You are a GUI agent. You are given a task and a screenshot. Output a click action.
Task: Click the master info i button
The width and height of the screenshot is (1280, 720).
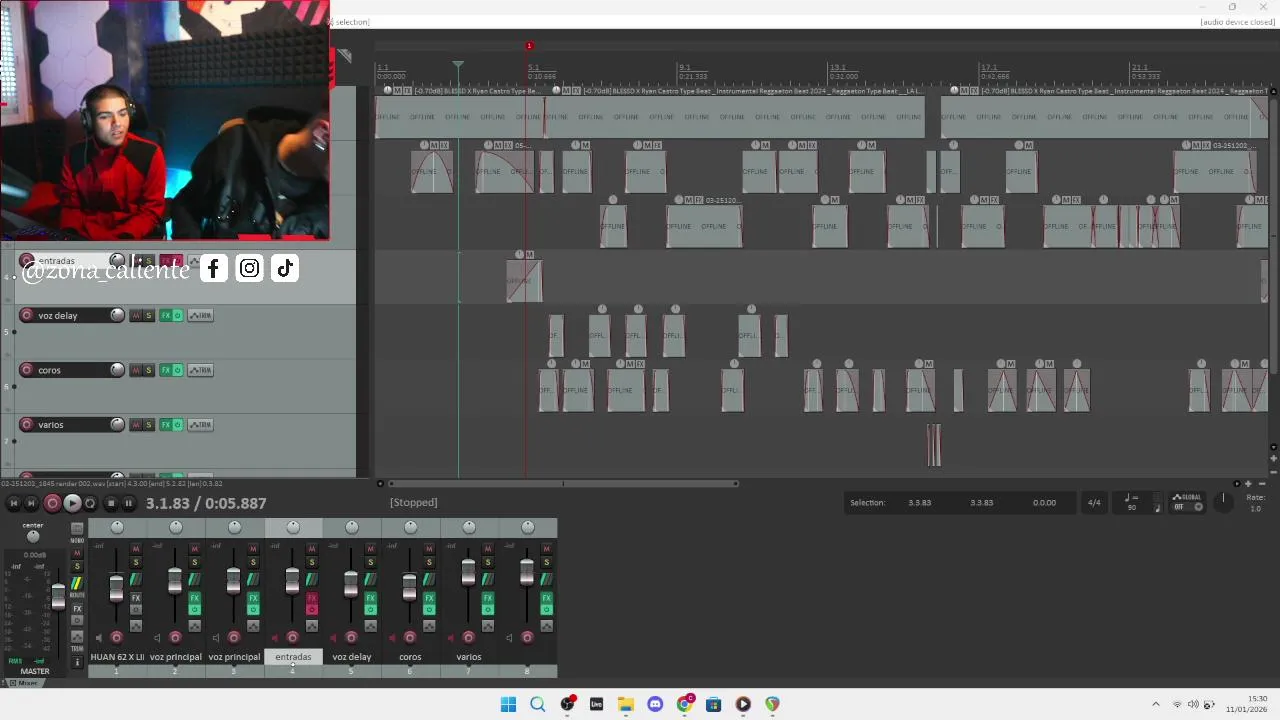pos(77,661)
